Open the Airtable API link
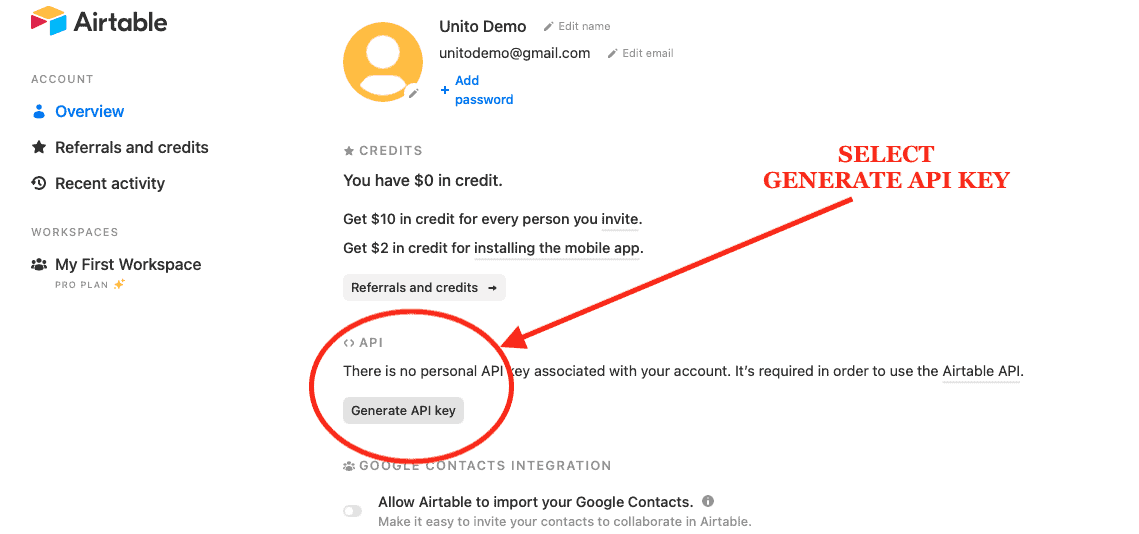Viewport: 1139px width, 534px height. tap(981, 371)
